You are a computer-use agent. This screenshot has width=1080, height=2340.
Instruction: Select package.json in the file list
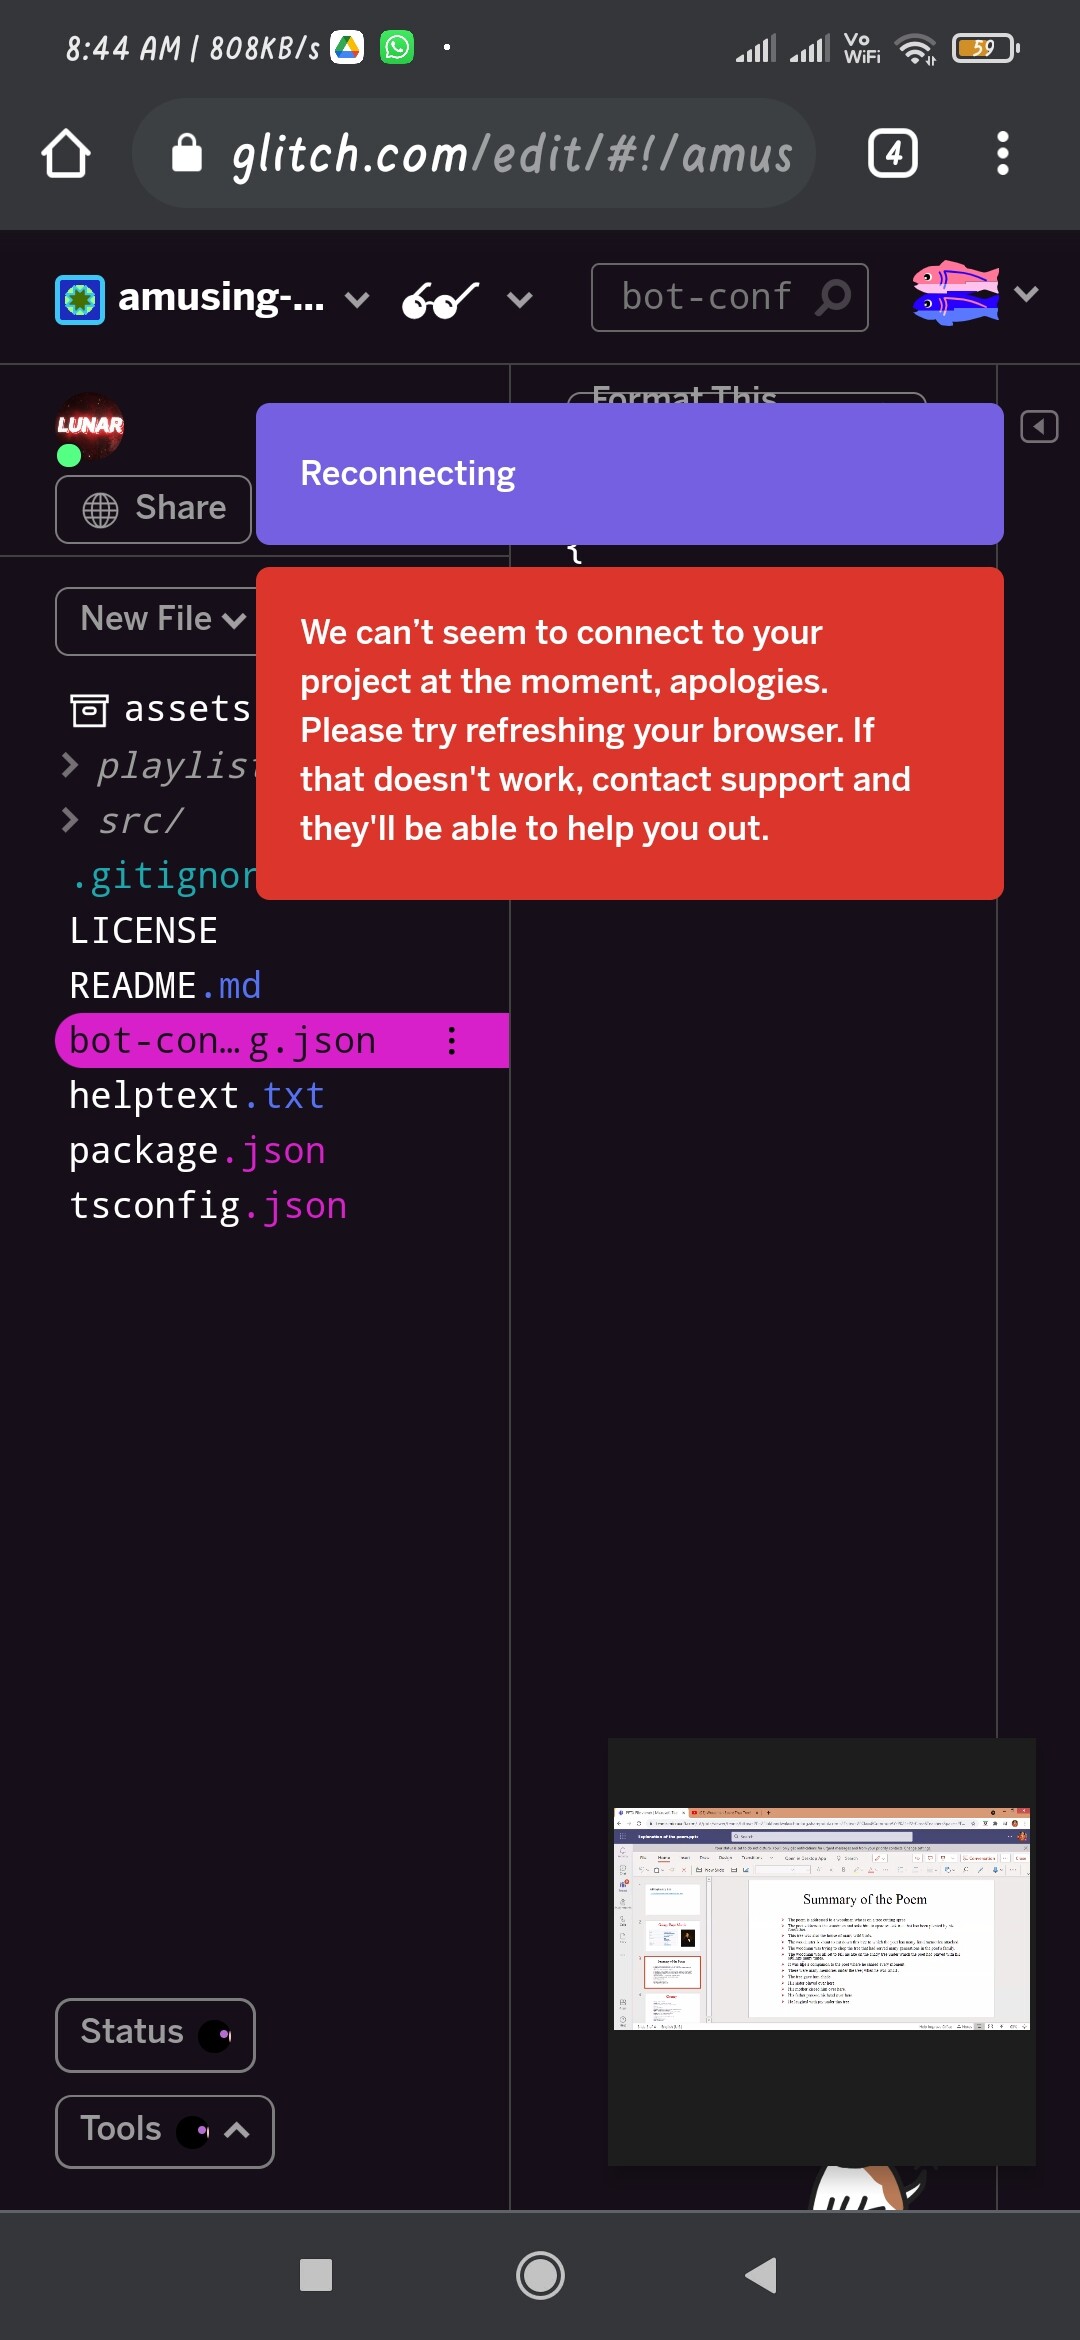coord(197,1151)
